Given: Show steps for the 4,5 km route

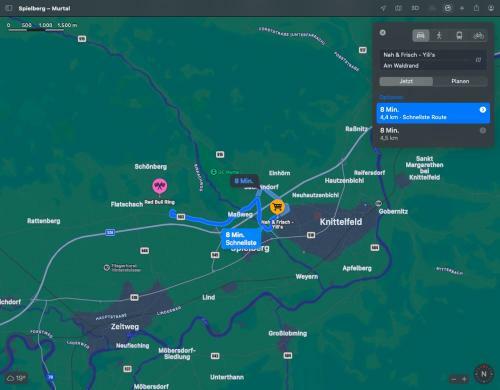Looking at the screenshot, I should point(483,130).
